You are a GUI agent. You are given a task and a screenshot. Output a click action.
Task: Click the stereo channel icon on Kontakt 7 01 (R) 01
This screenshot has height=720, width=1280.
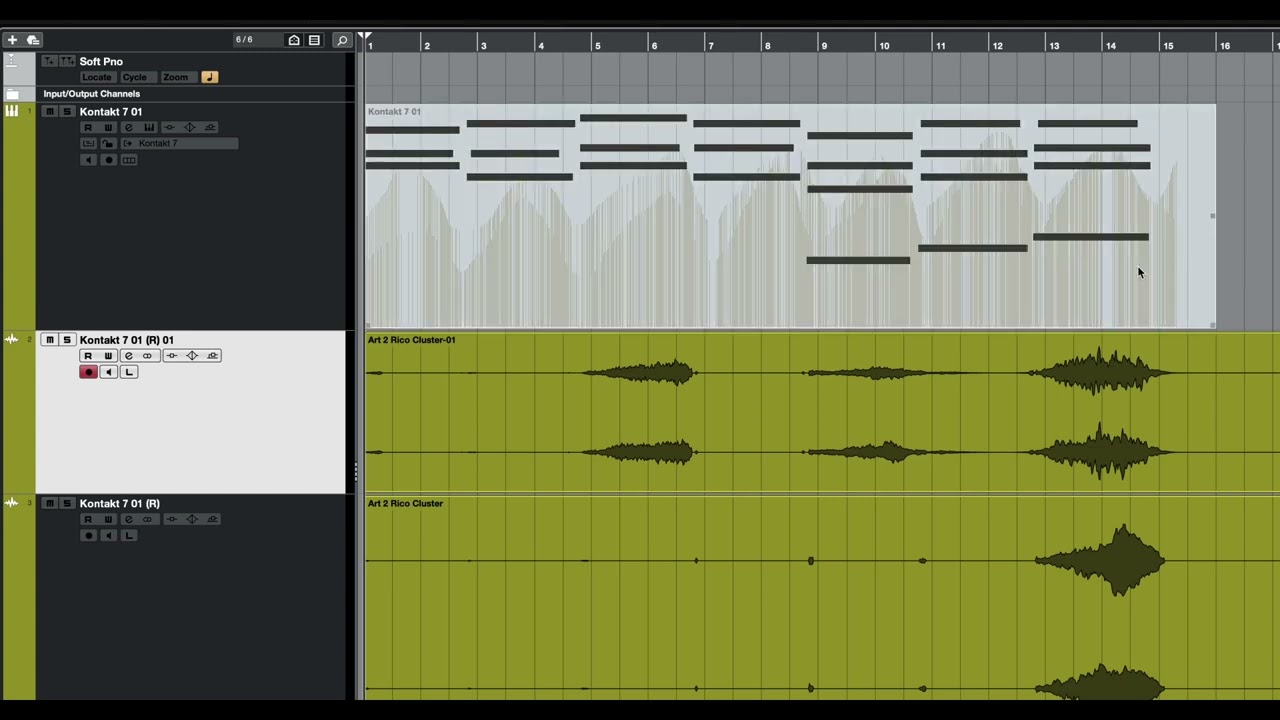coord(147,356)
